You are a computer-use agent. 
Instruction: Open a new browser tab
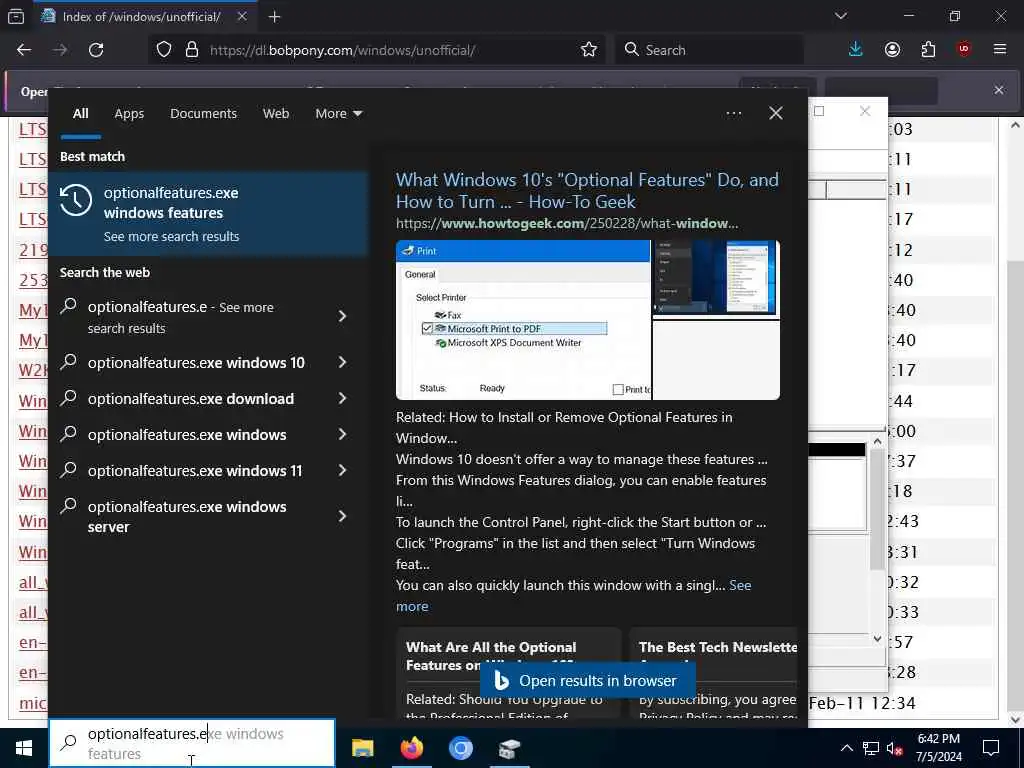[274, 16]
